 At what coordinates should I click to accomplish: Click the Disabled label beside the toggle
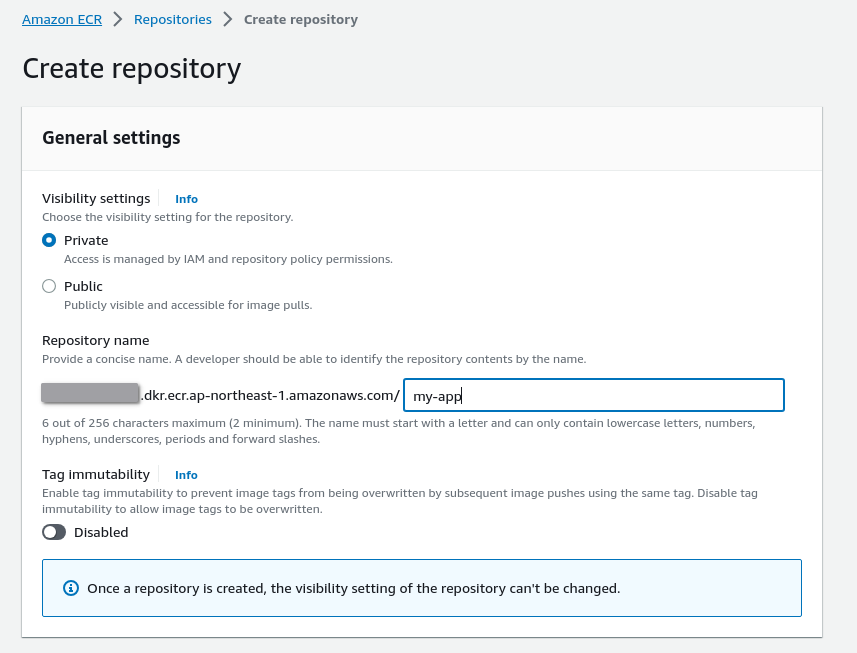101,533
